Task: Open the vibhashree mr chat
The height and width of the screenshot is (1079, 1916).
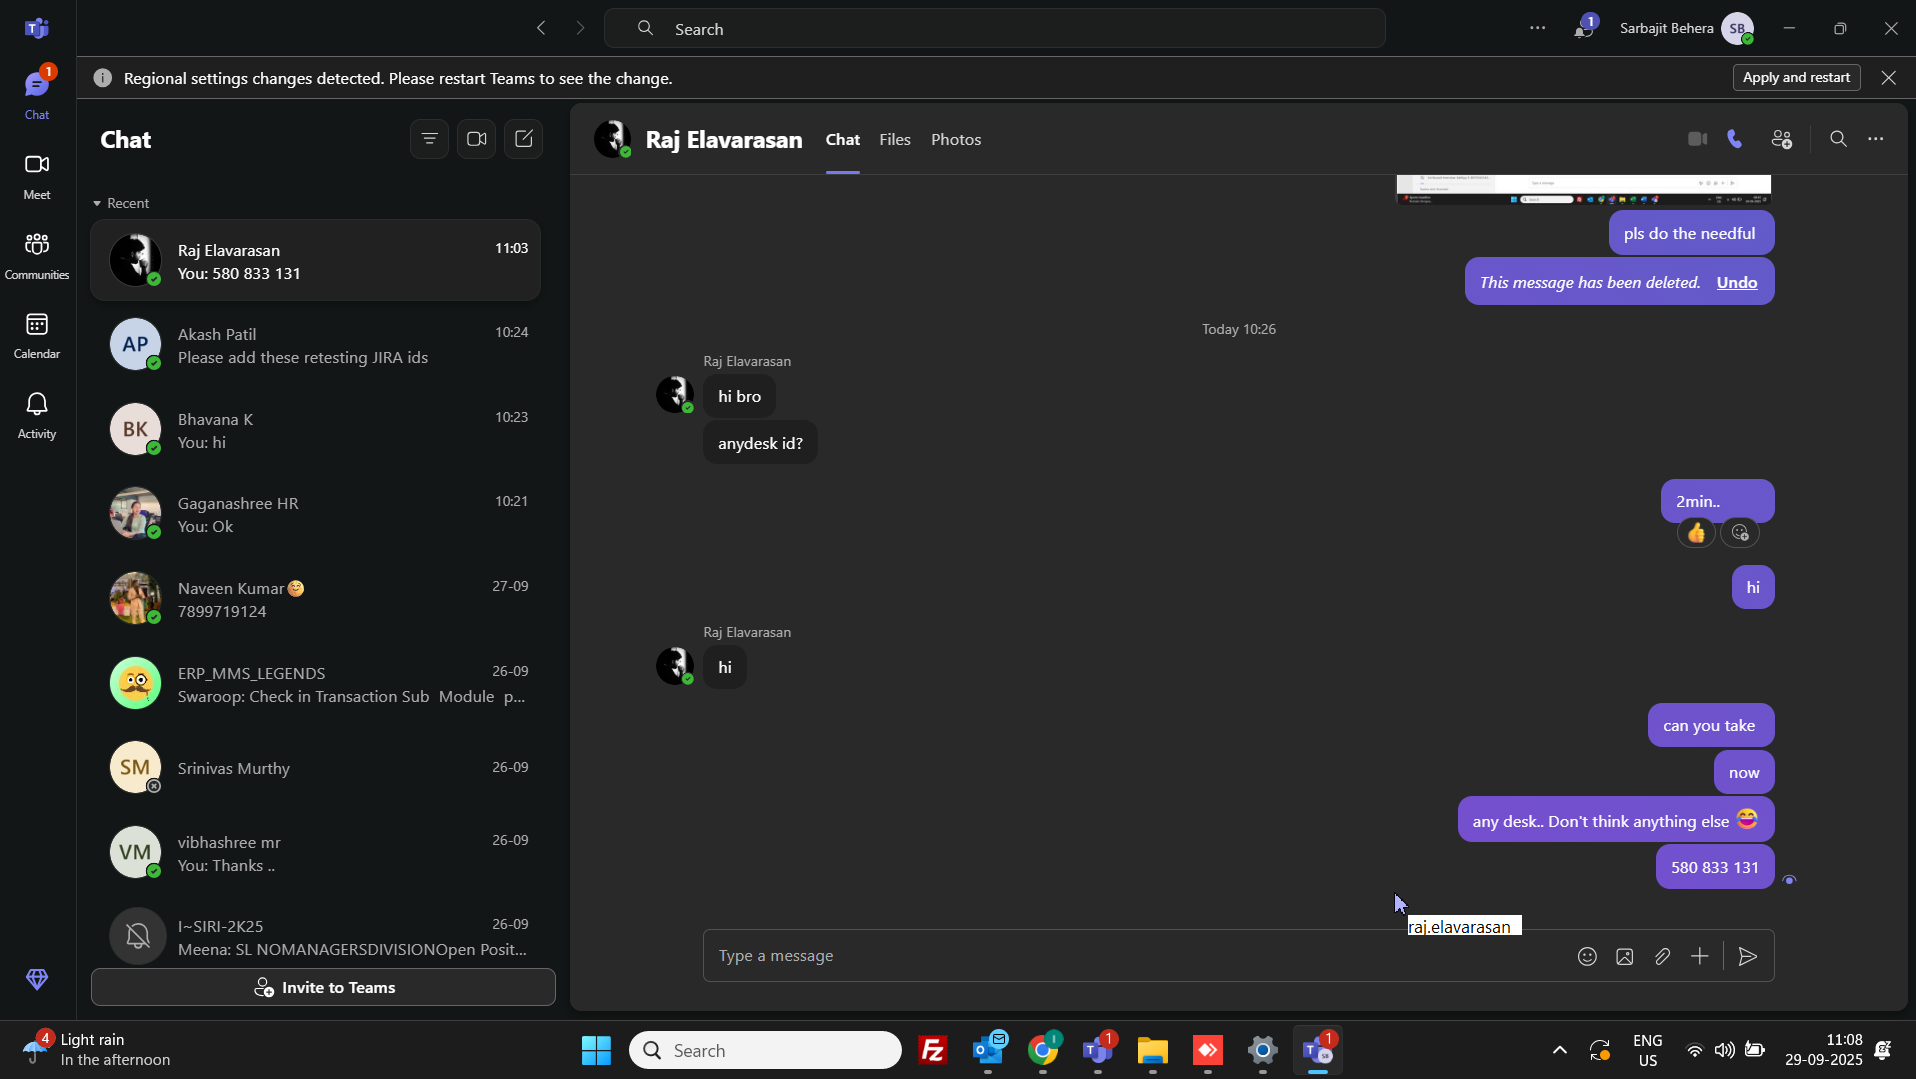Action: (316, 853)
